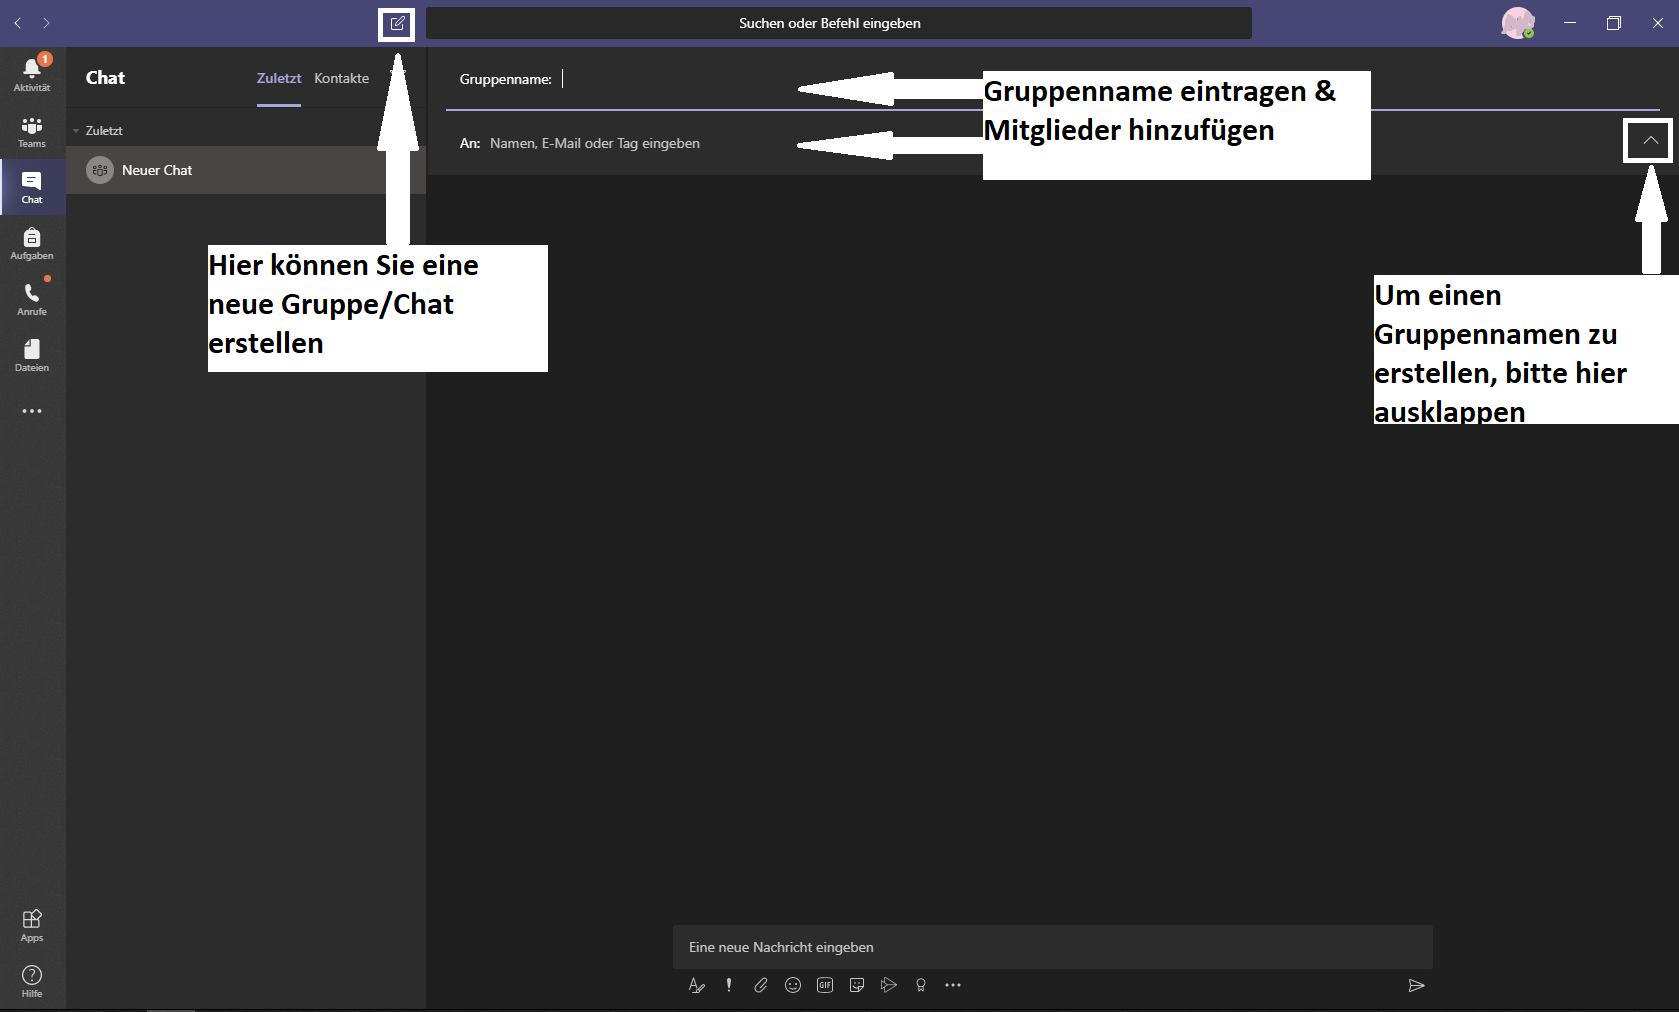Image resolution: width=1679 pixels, height=1012 pixels.
Task: Collapse the group name field chevron
Action: [1650, 141]
